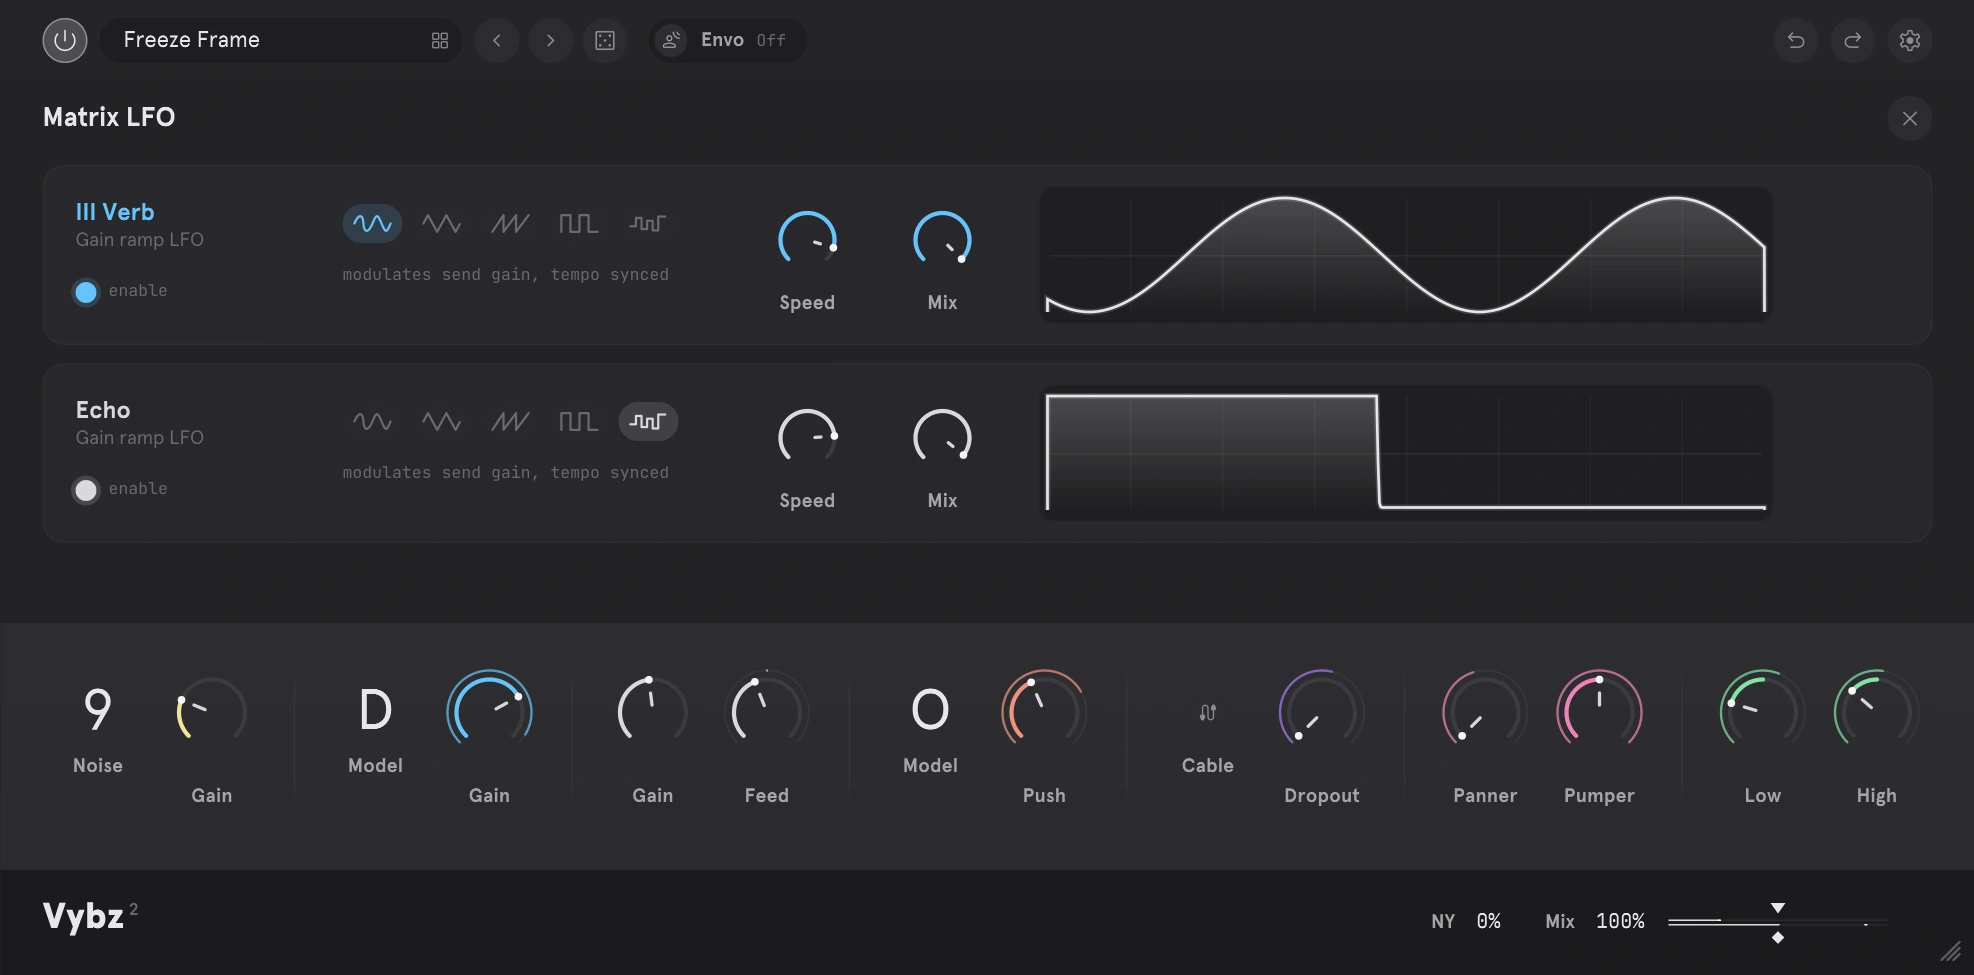
Task: Open the Noise type selector showing 9
Action: coord(98,710)
